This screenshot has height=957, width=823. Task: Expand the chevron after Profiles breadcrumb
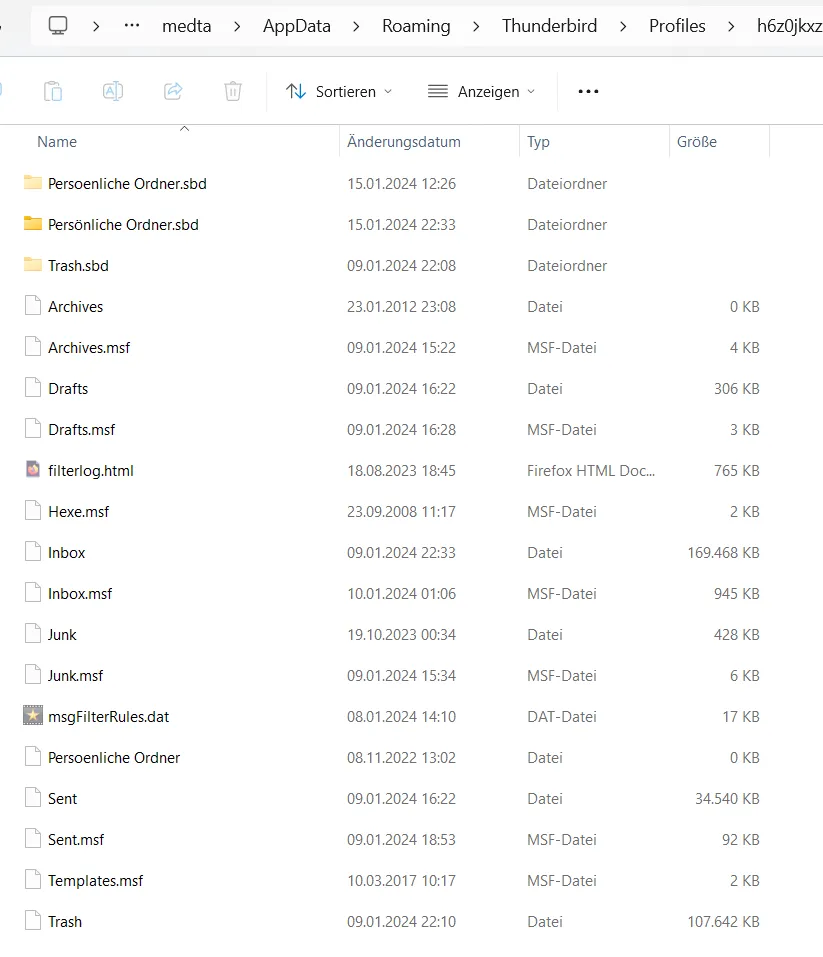[731, 26]
